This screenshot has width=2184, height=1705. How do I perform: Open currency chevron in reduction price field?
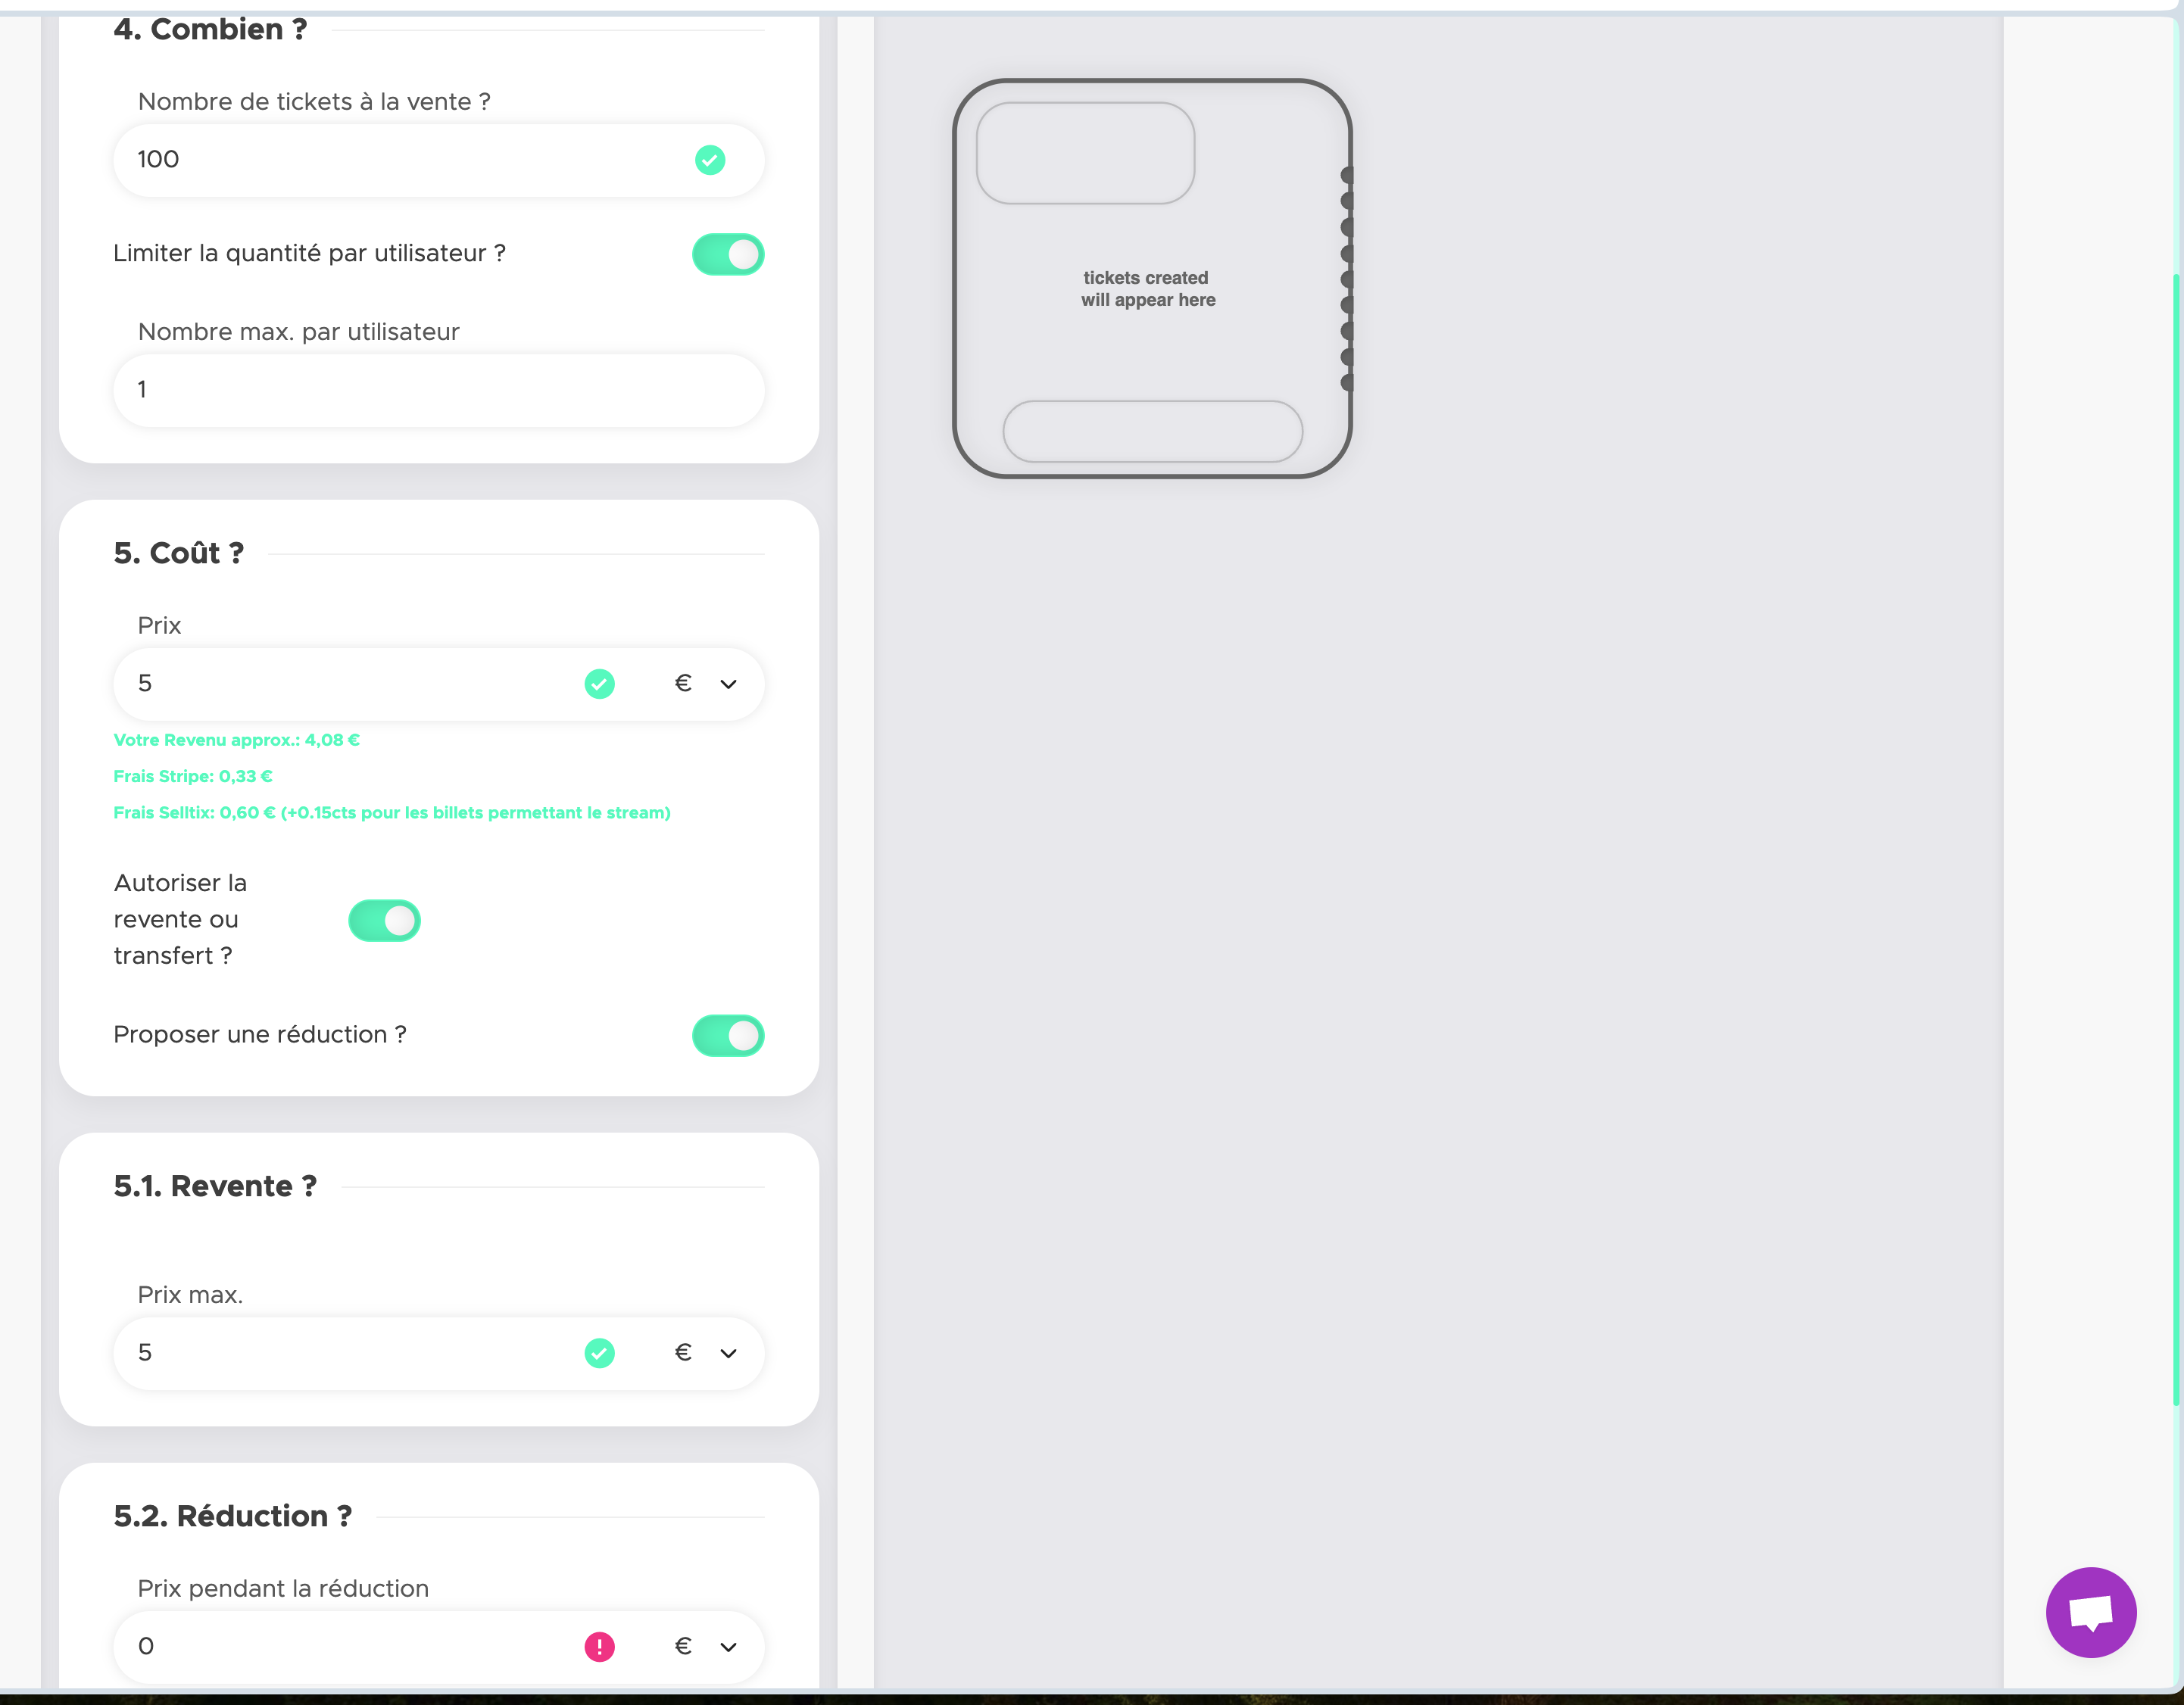729,1646
